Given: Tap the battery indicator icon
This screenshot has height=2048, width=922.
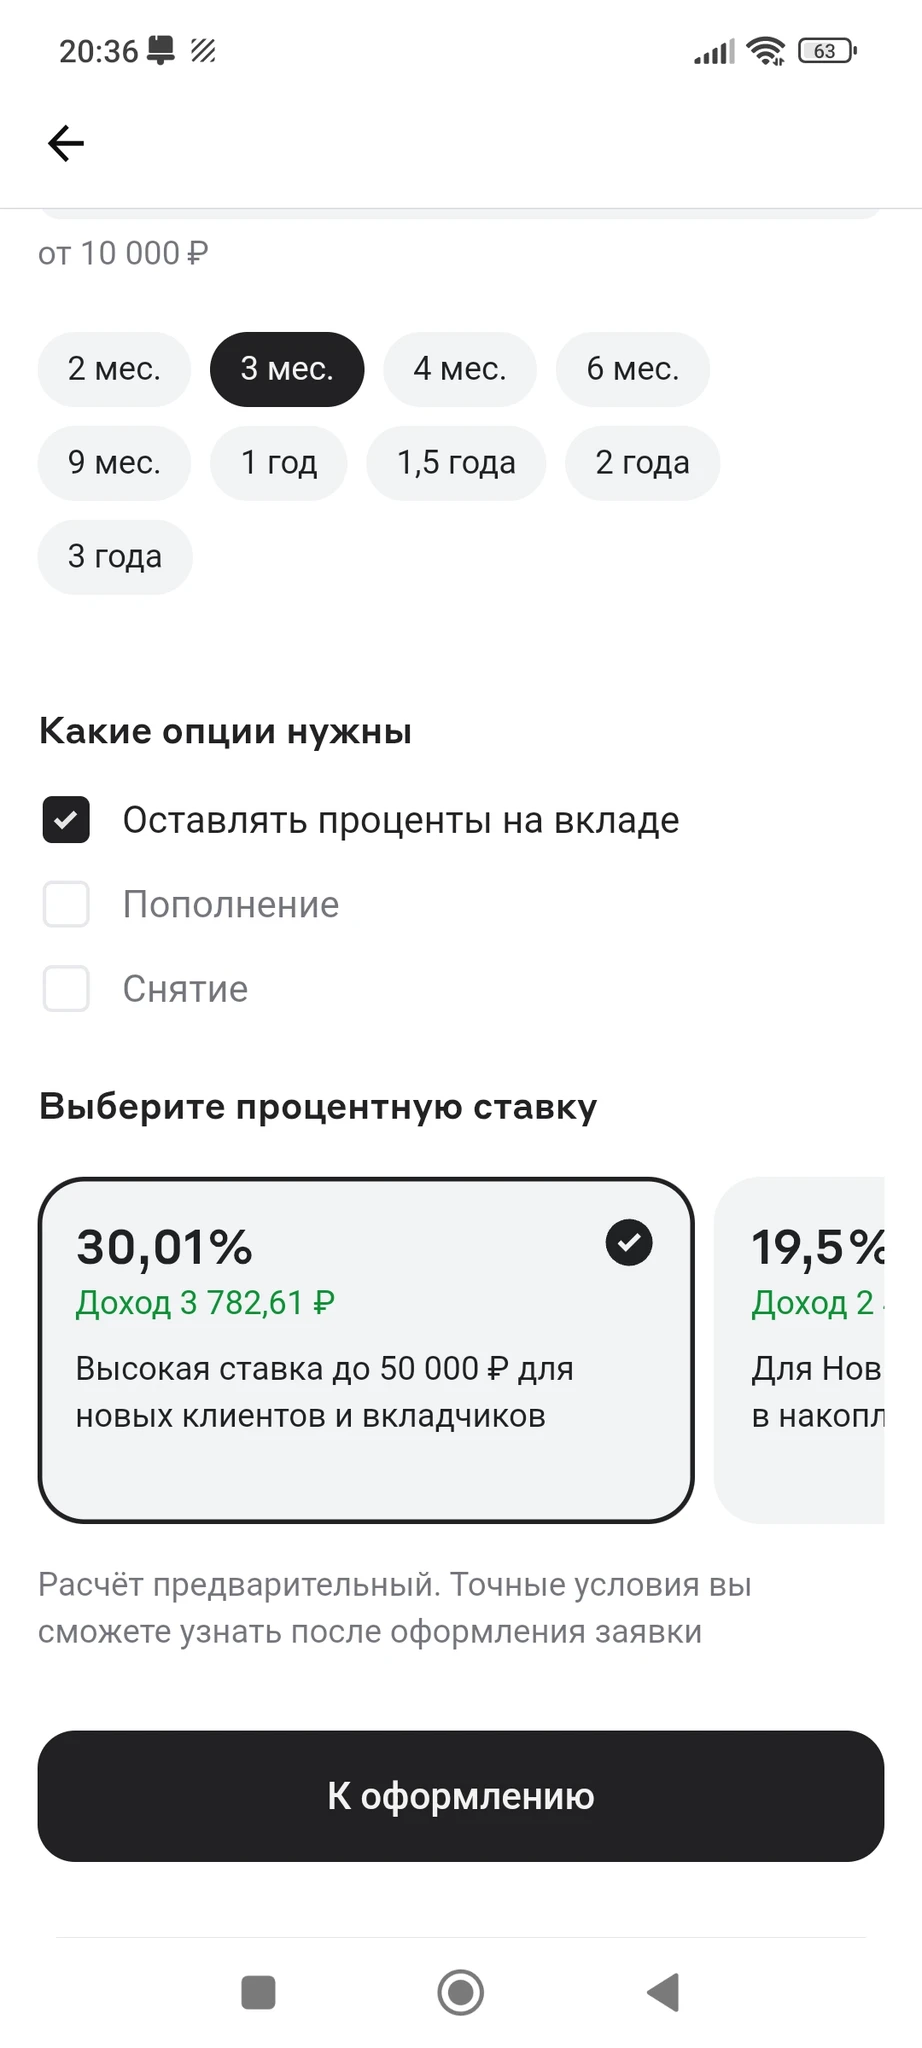Looking at the screenshot, I should pyautogui.click(x=827, y=51).
